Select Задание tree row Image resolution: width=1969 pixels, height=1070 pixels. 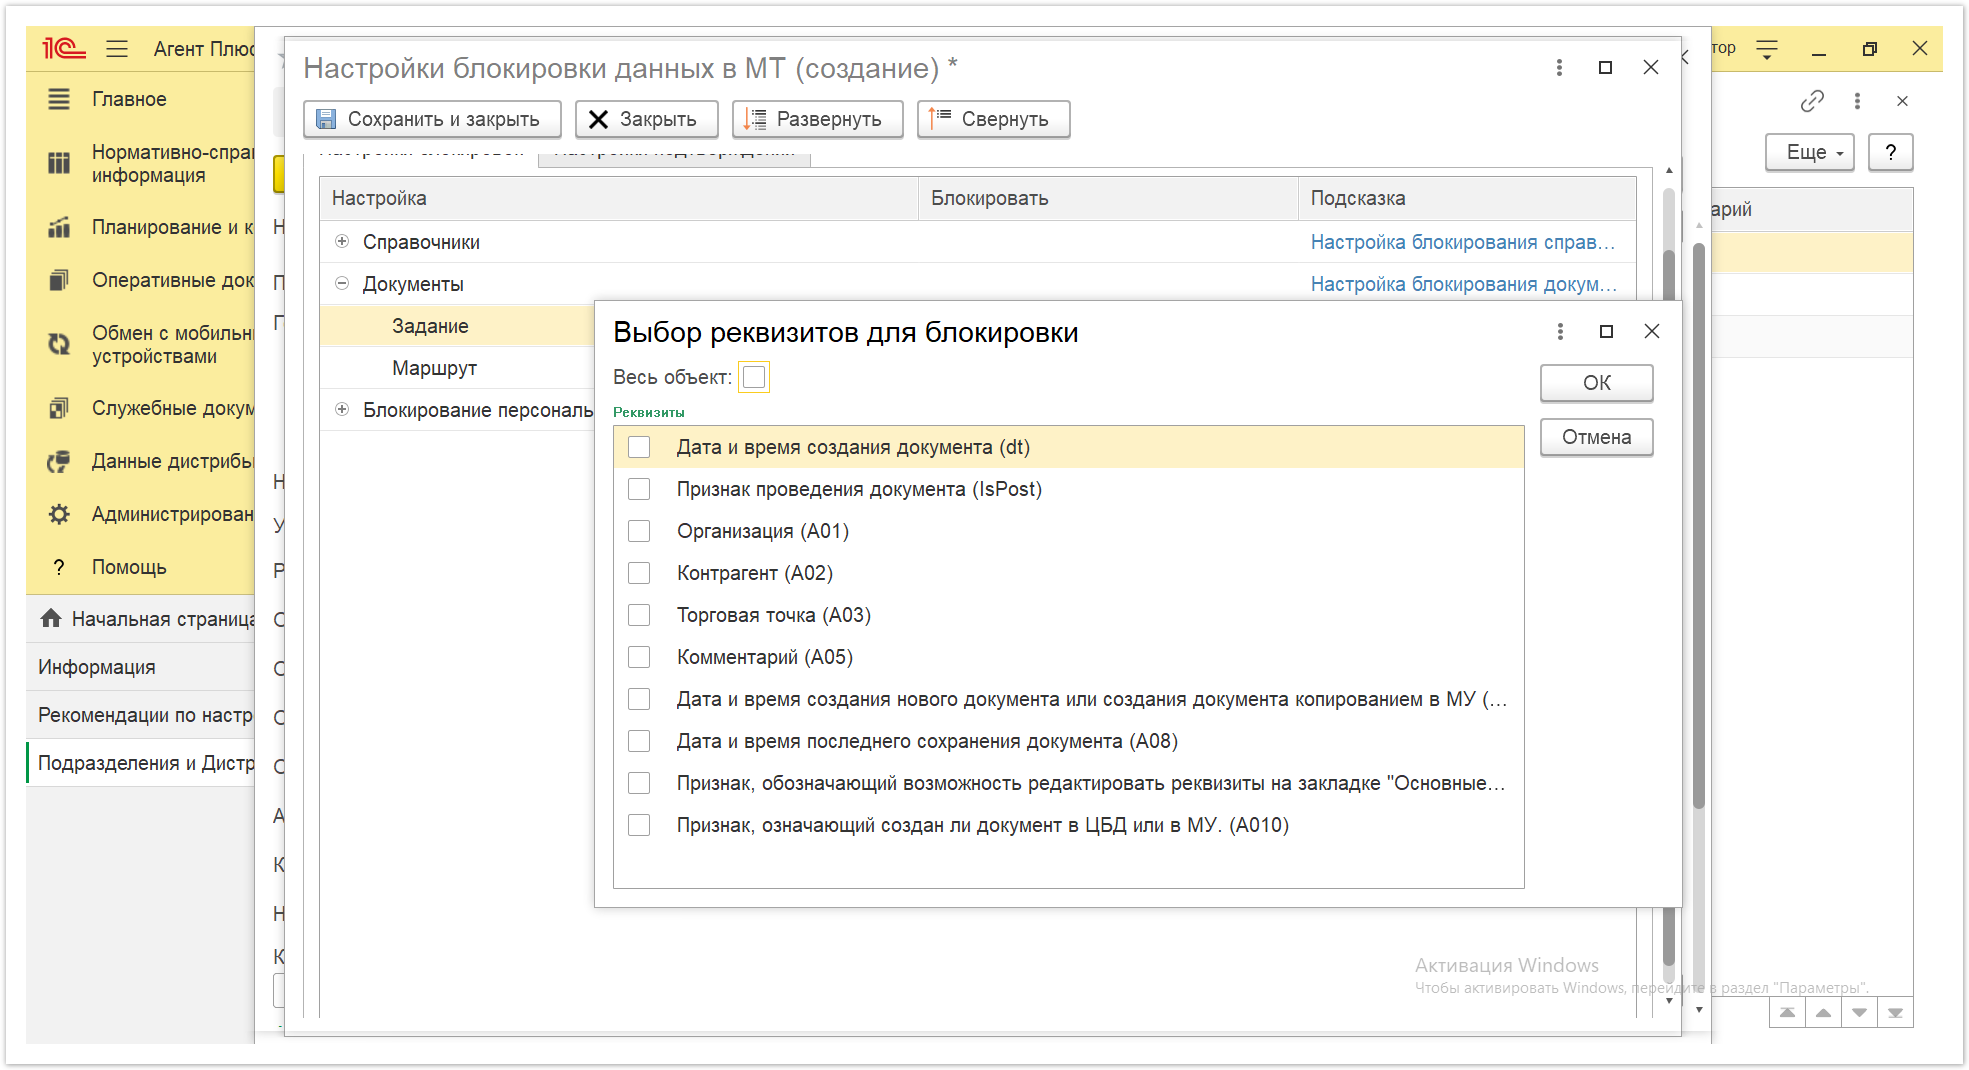point(457,326)
